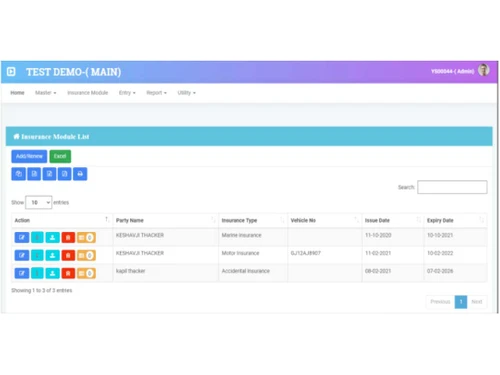The width and height of the screenshot is (500, 375).
Task: Select expiry date 10-10-2021
Action: (440, 235)
